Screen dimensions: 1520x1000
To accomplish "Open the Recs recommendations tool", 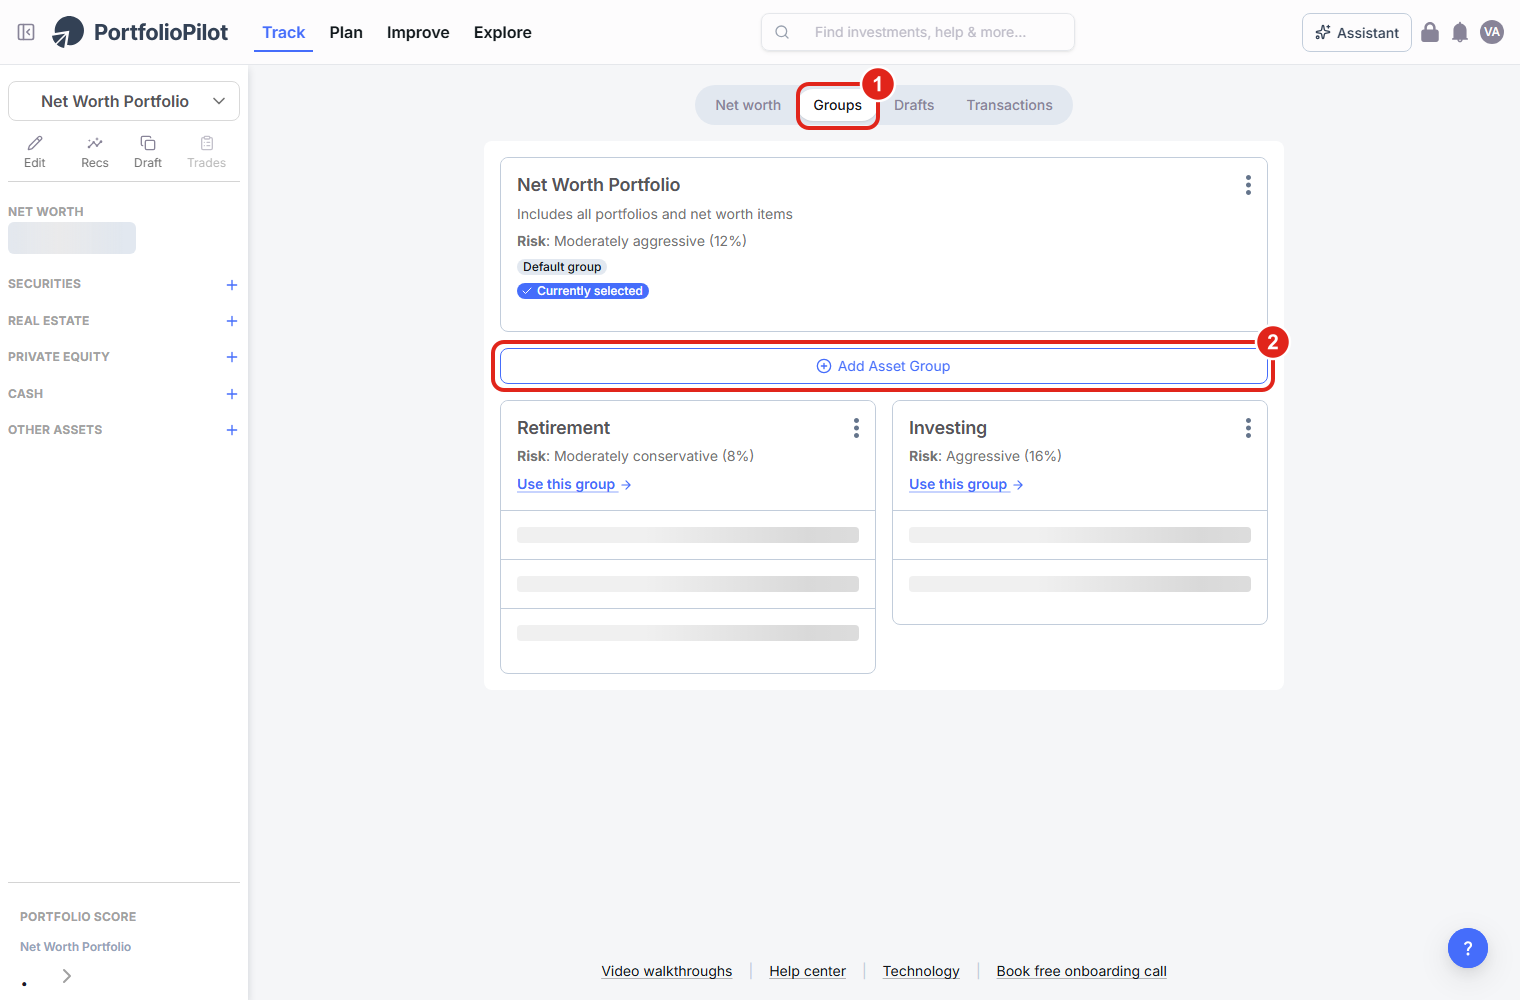I will pos(95,152).
